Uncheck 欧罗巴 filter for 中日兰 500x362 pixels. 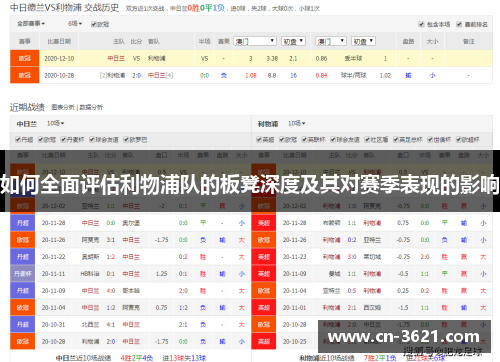tap(126, 139)
